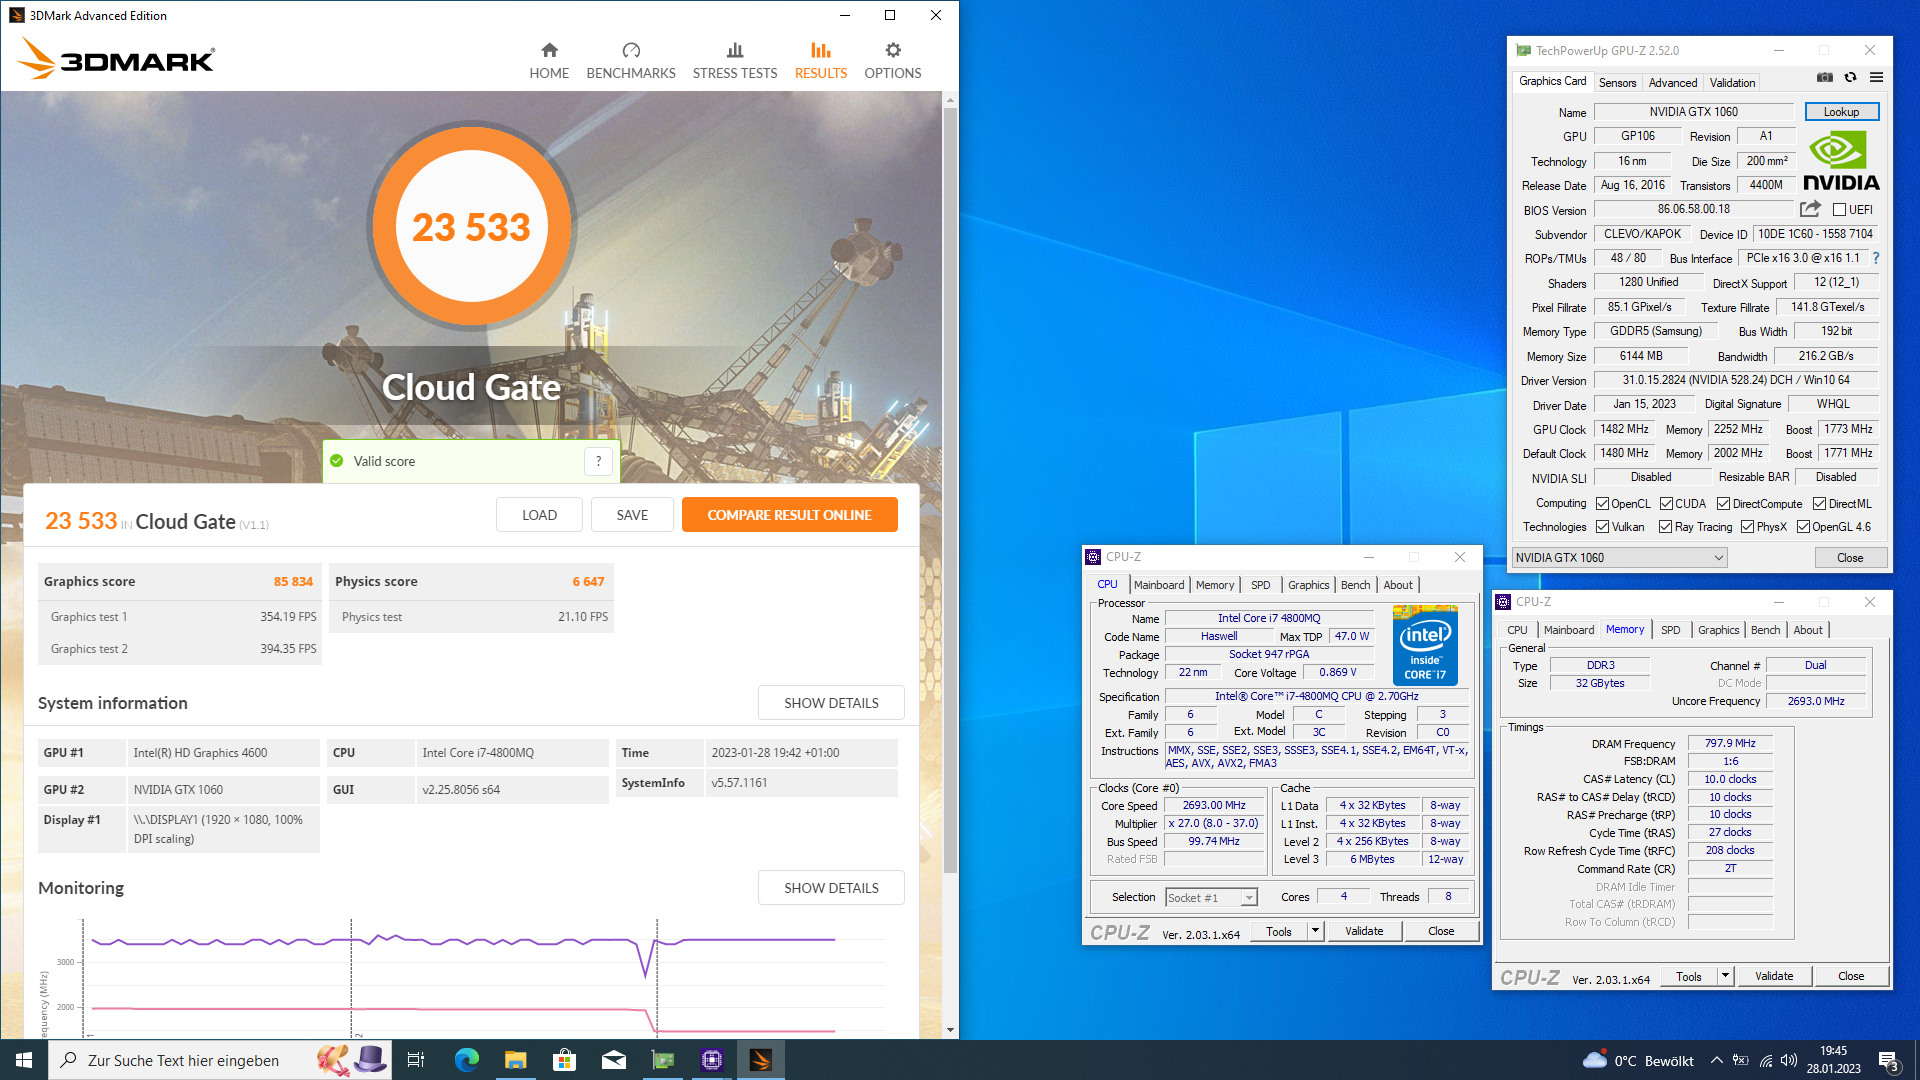The image size is (1920, 1080).
Task: Click the valid score help question mark
Action: [598, 461]
